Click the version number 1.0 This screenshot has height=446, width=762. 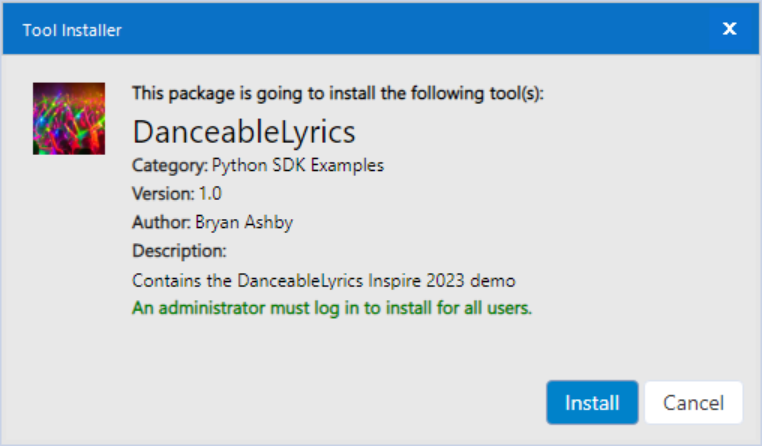click(210, 193)
